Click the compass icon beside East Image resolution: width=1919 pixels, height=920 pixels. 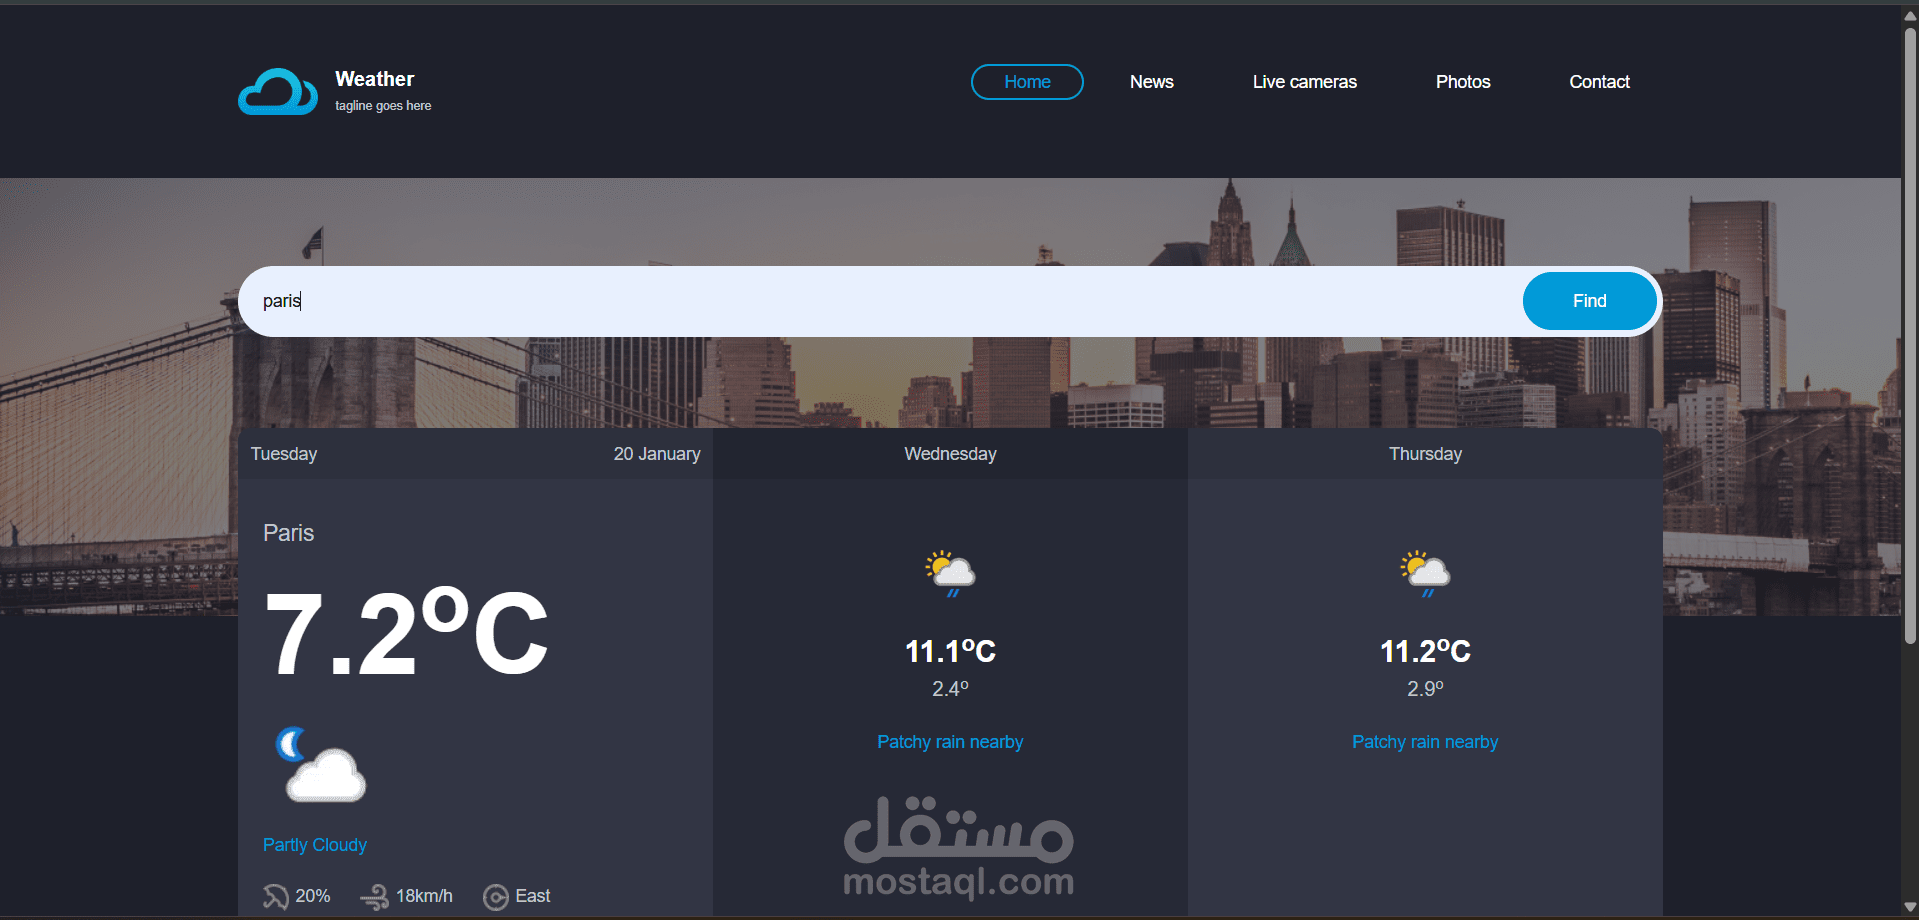pyautogui.click(x=495, y=896)
